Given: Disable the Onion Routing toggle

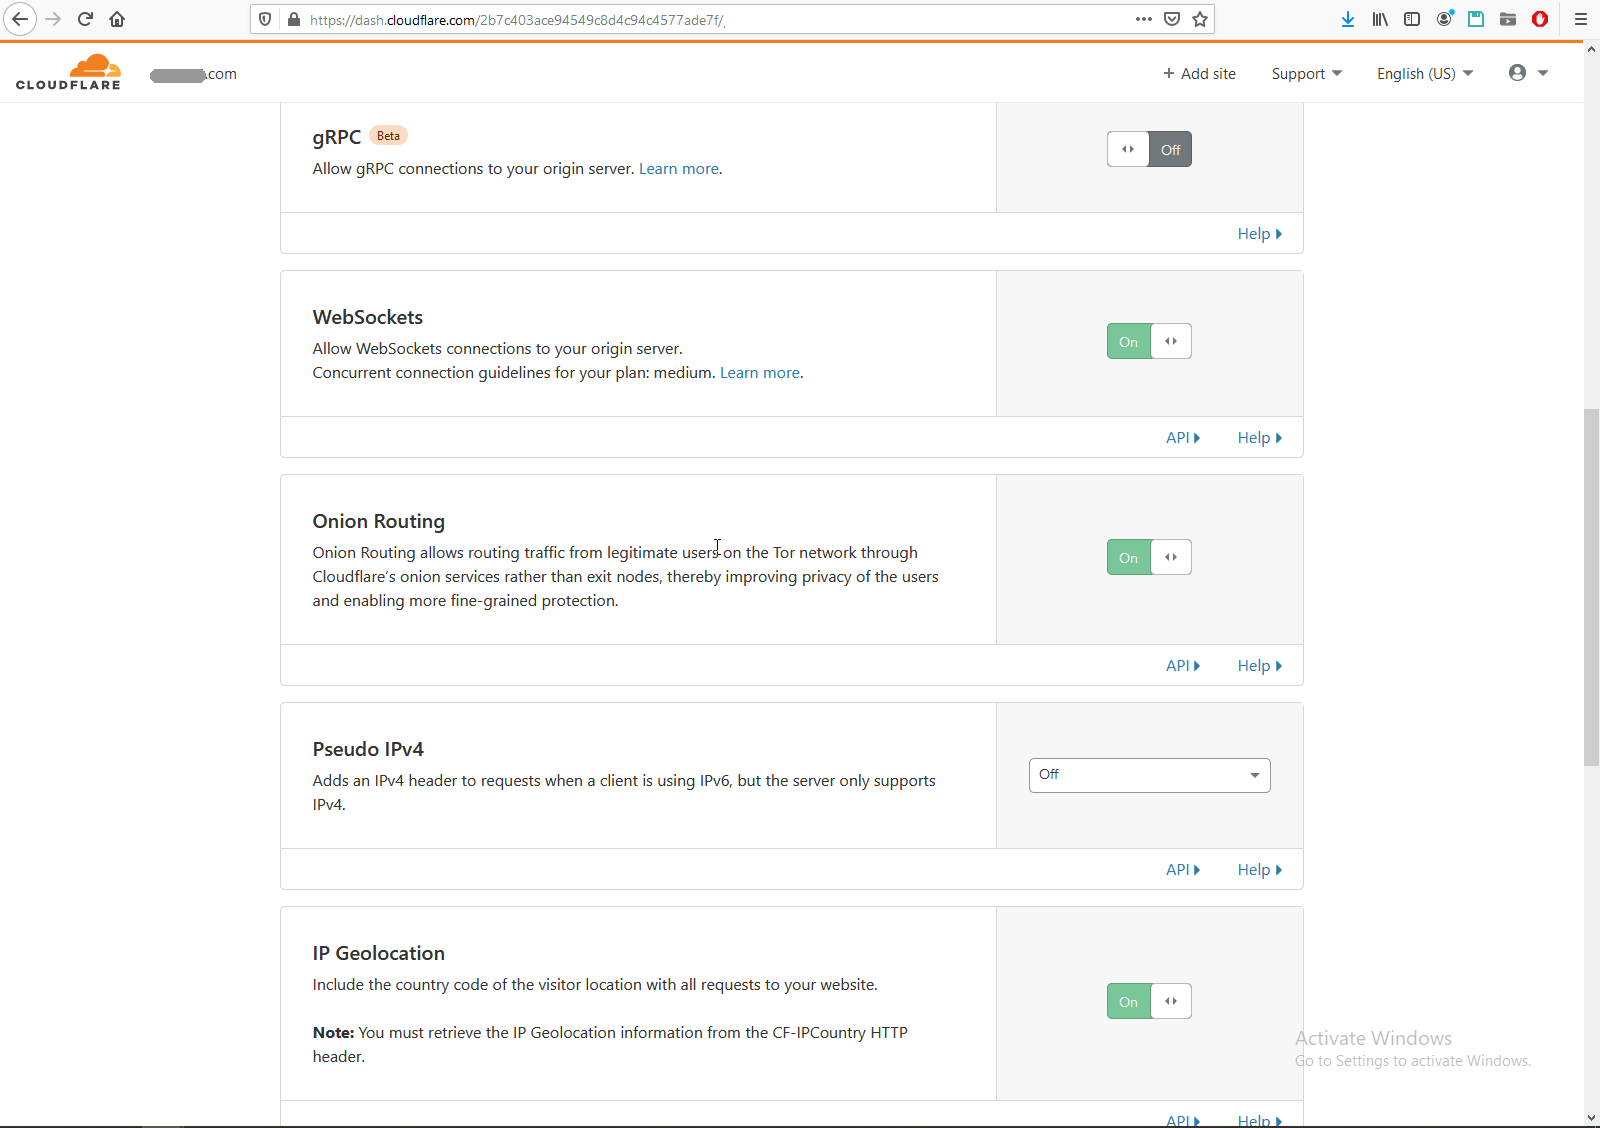Looking at the screenshot, I should [x=1149, y=558].
